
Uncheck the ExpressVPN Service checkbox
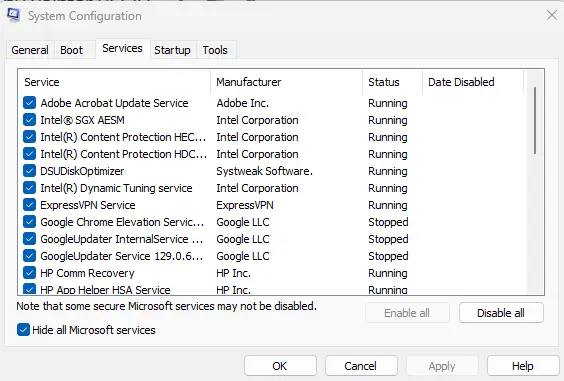click(x=29, y=205)
